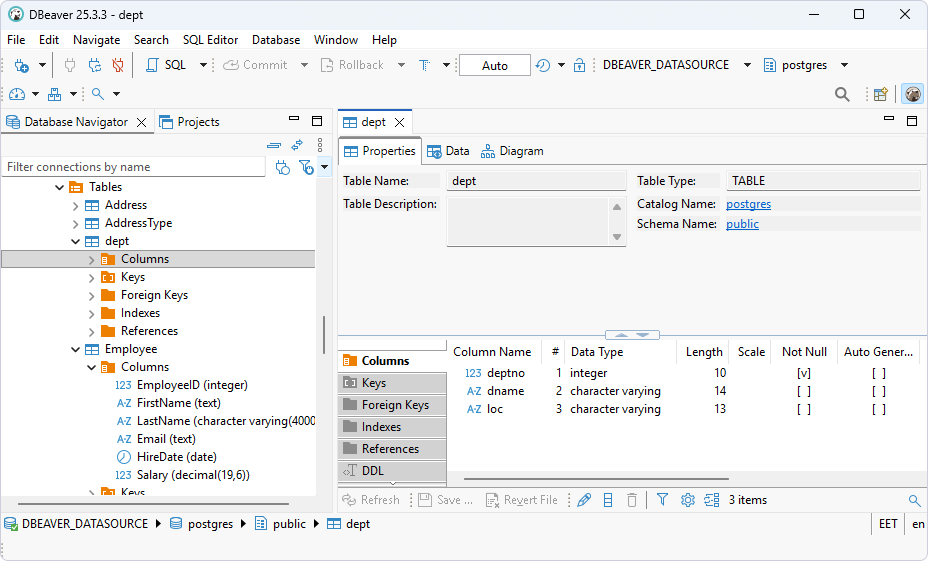Click properties panel collapse handle arrows

click(x=632, y=335)
